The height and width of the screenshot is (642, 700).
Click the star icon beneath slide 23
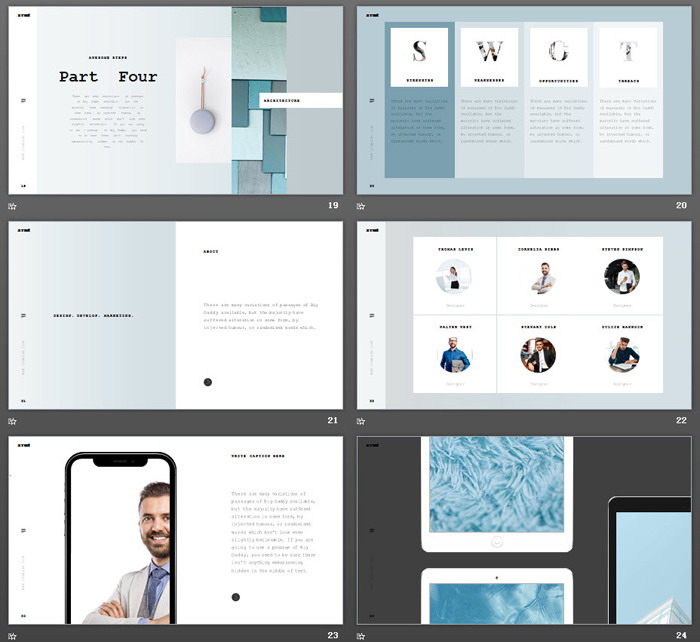pos(13,635)
